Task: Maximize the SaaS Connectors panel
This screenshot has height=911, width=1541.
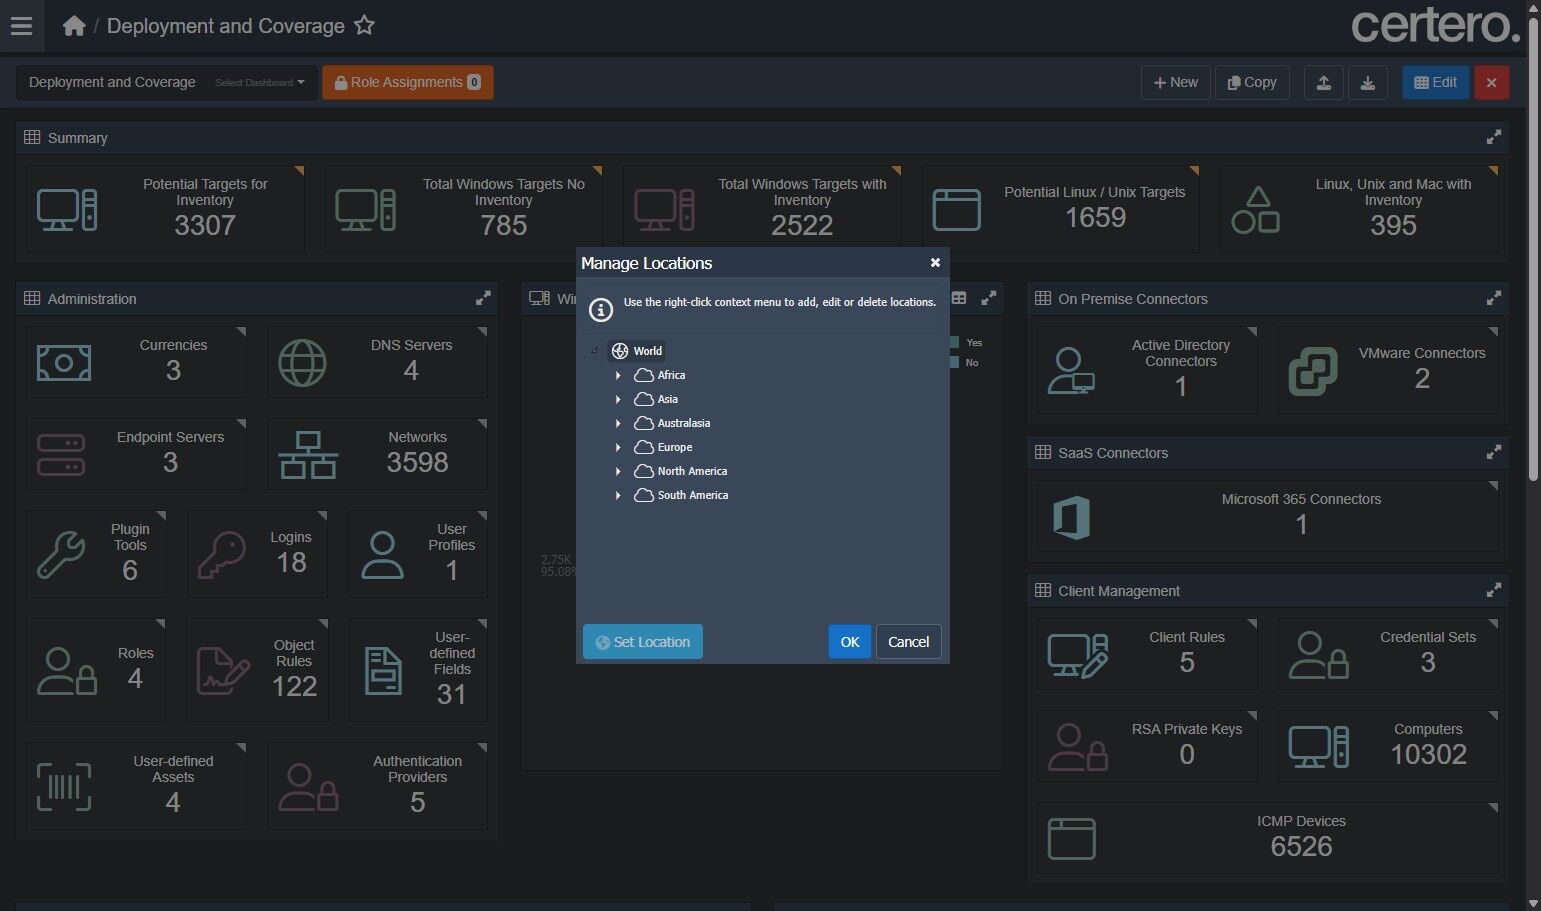Action: tap(1493, 452)
